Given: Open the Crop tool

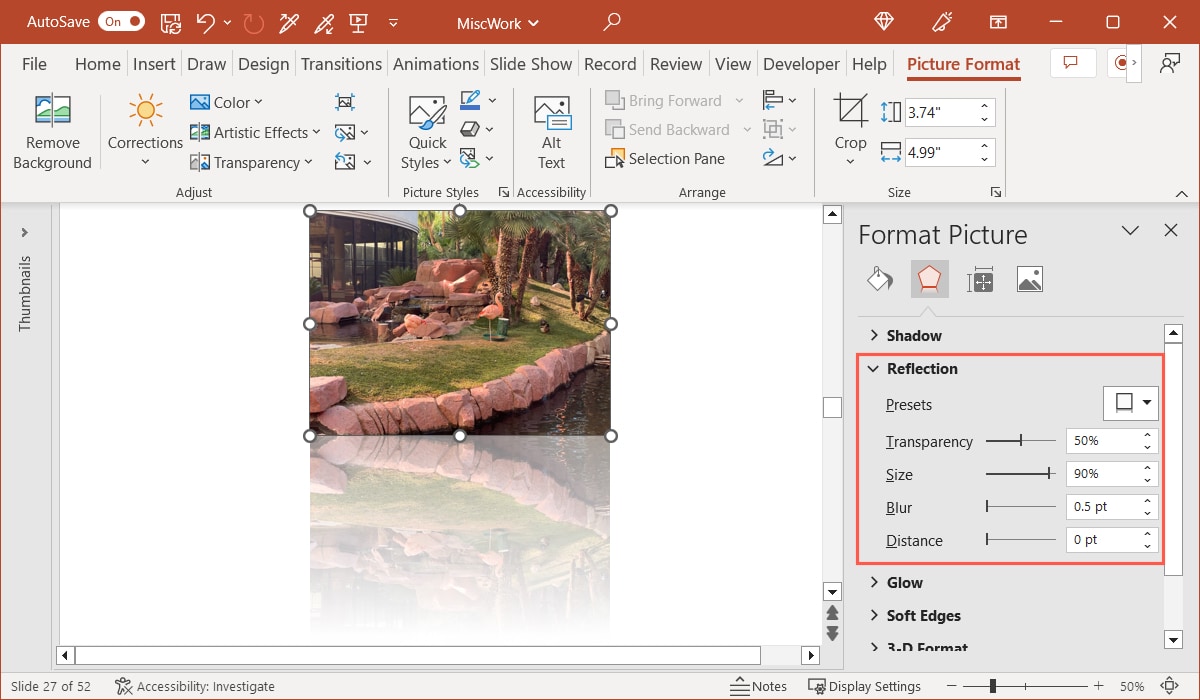Looking at the screenshot, I should pos(849,128).
